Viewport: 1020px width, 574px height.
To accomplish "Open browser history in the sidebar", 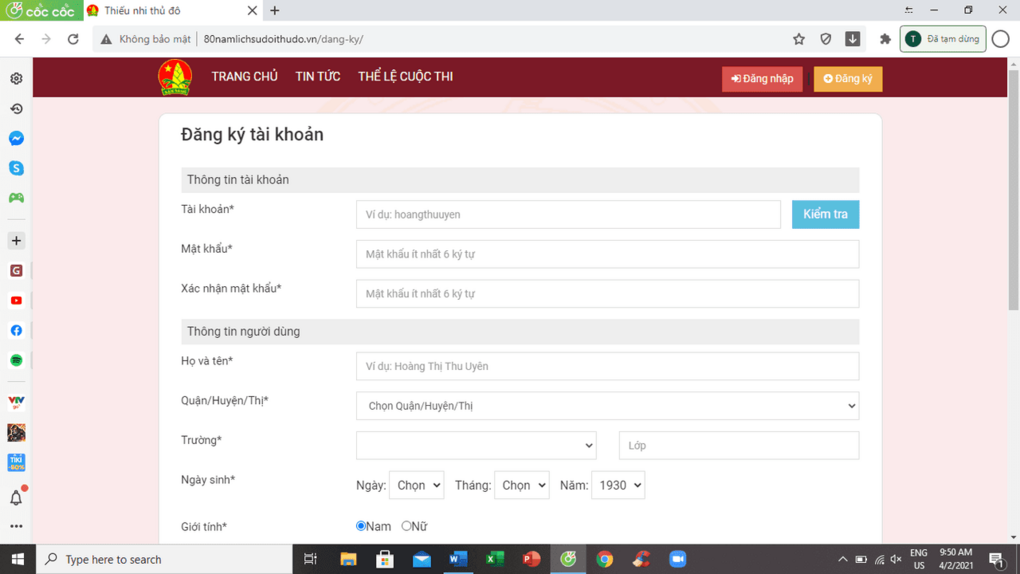I will click(16, 108).
